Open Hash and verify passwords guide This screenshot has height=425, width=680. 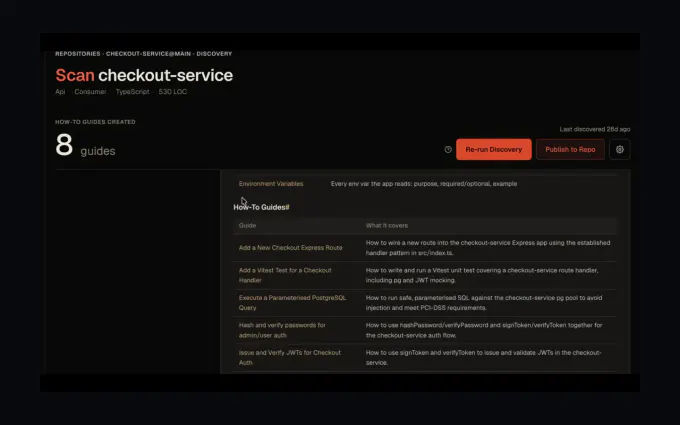(x=282, y=330)
